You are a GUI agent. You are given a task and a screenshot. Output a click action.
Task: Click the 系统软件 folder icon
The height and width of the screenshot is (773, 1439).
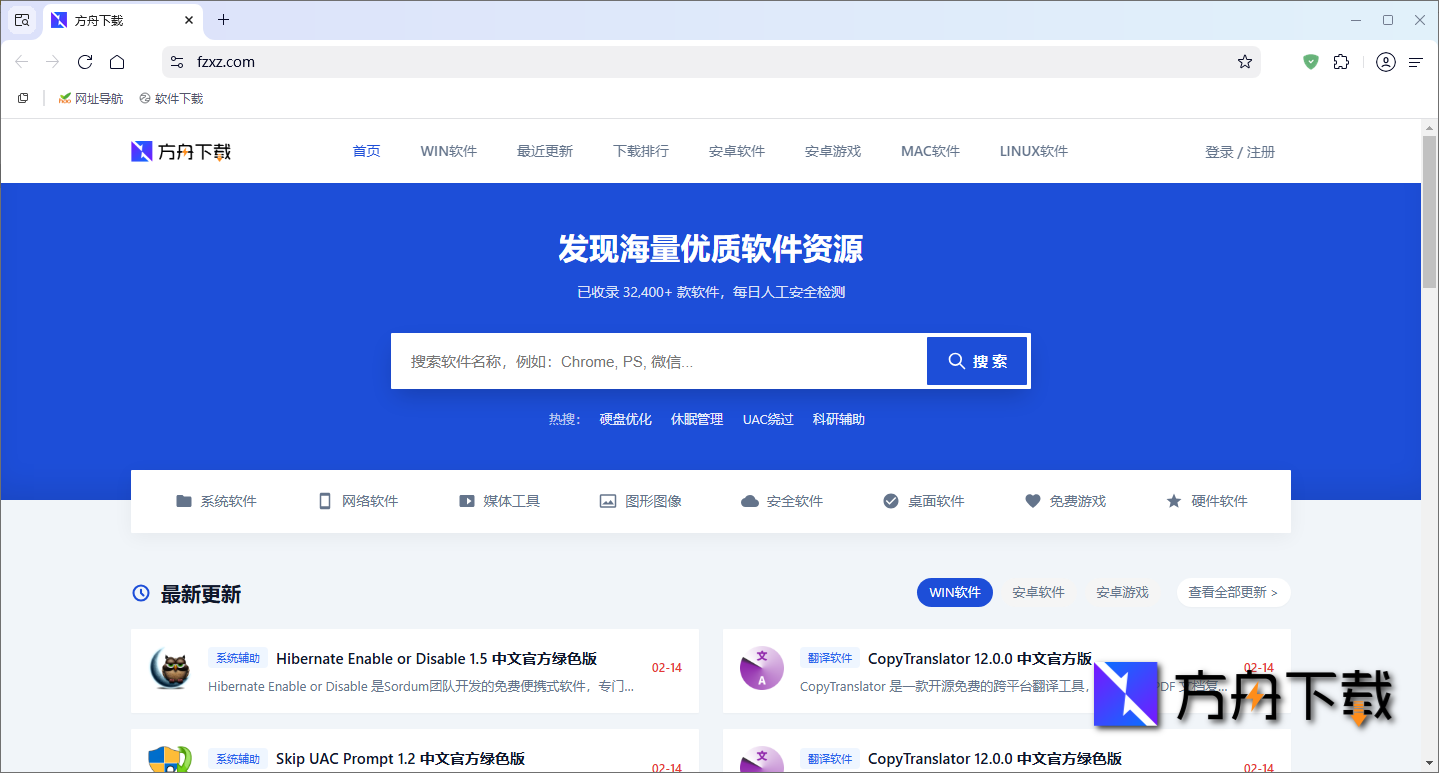(184, 500)
